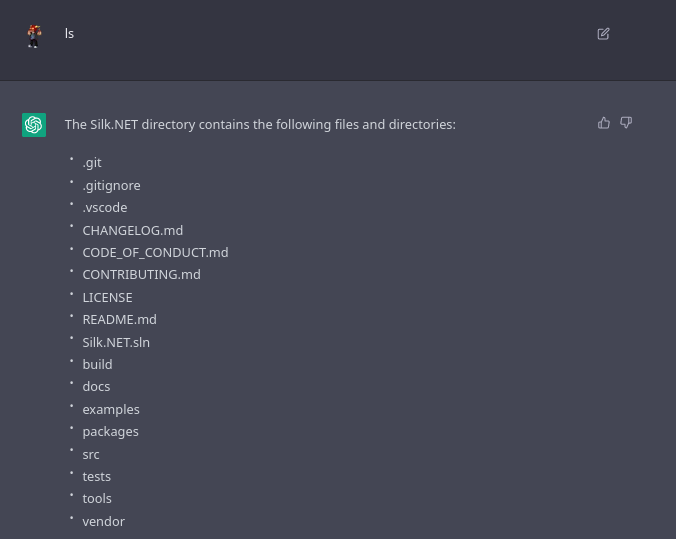The image size is (676, 539).
Task: Select the .gitignore list entry
Action: 111,185
